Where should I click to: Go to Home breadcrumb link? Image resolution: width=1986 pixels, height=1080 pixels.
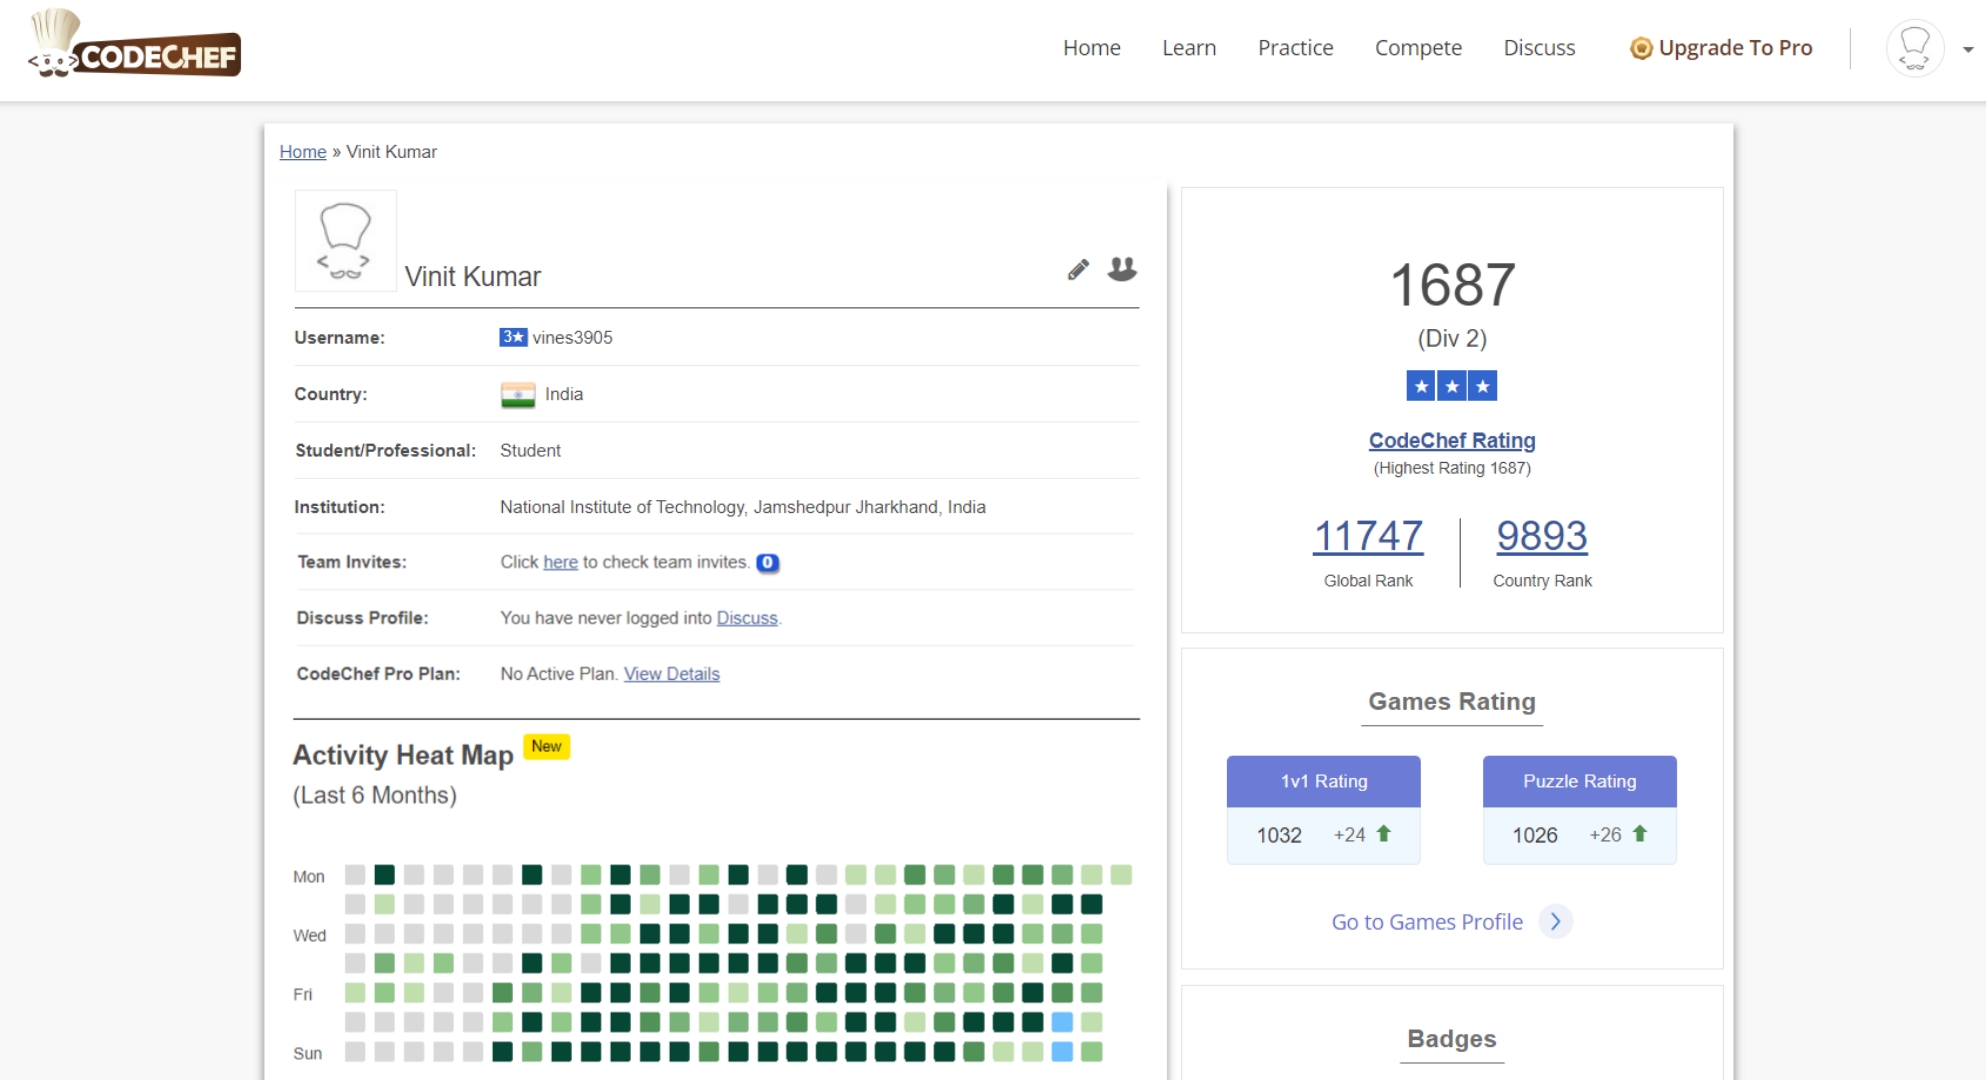coord(302,152)
